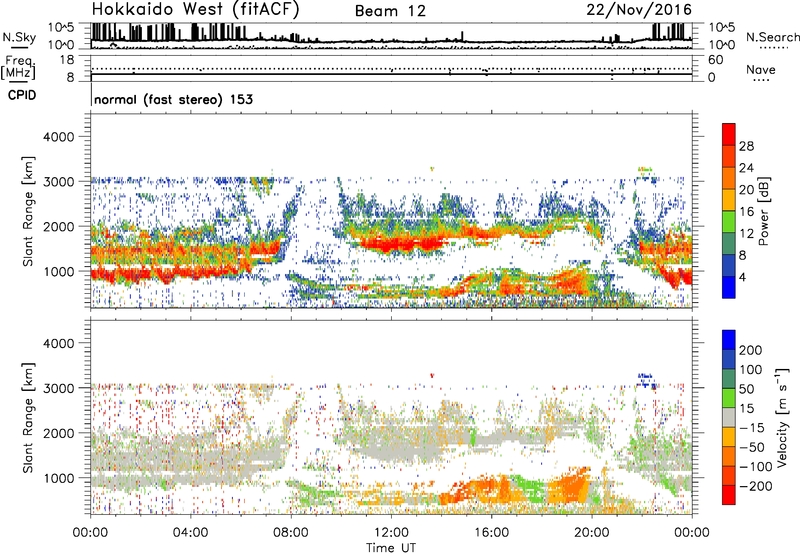Click the 'Hokkaido West (fitACF)' title text
The image size is (800, 554).
(x=195, y=10)
